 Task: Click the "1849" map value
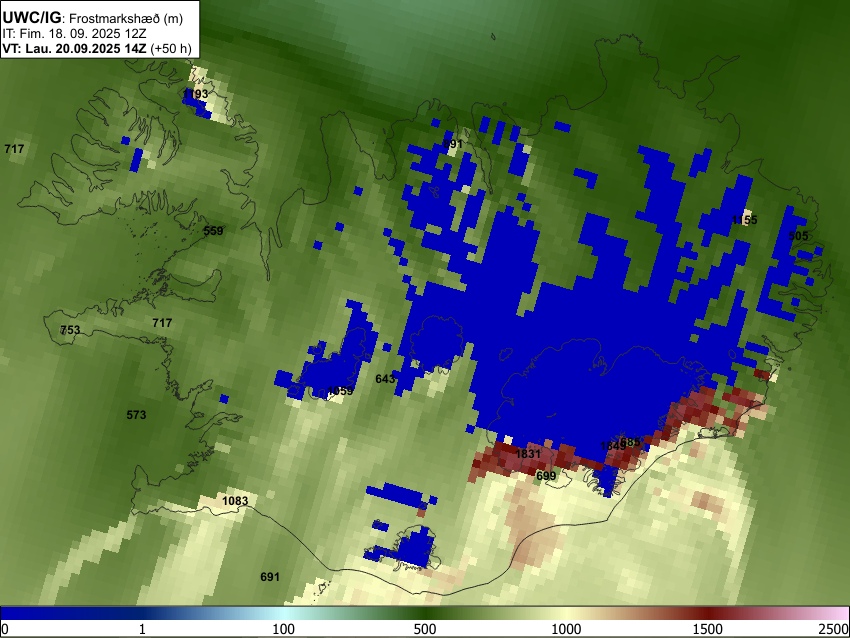[x=613, y=446]
